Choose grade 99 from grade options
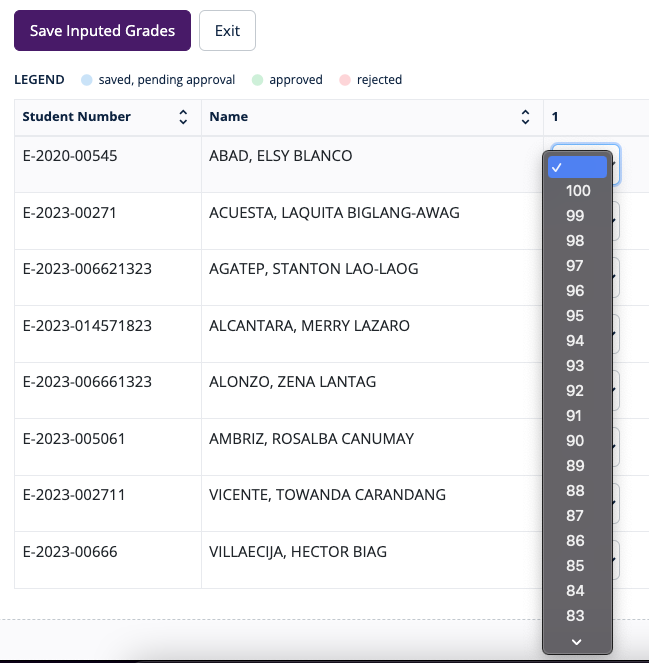649x663 pixels. pyautogui.click(x=575, y=216)
